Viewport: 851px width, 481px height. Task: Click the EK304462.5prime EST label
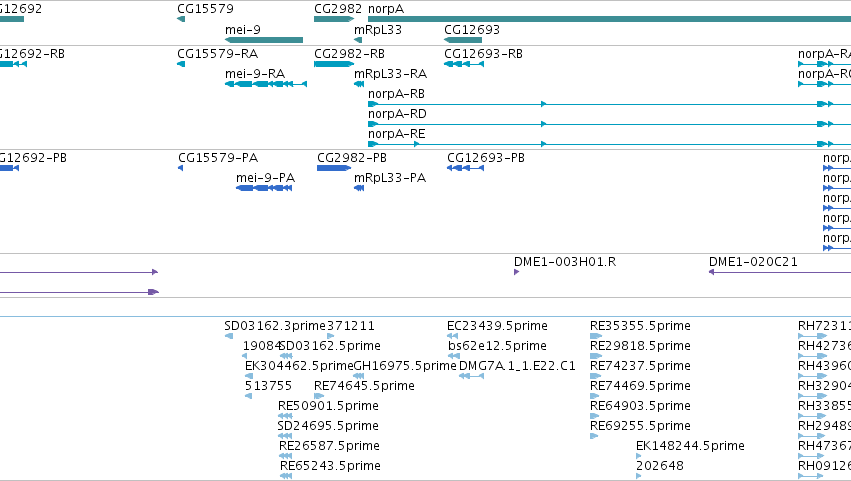click(x=300, y=366)
